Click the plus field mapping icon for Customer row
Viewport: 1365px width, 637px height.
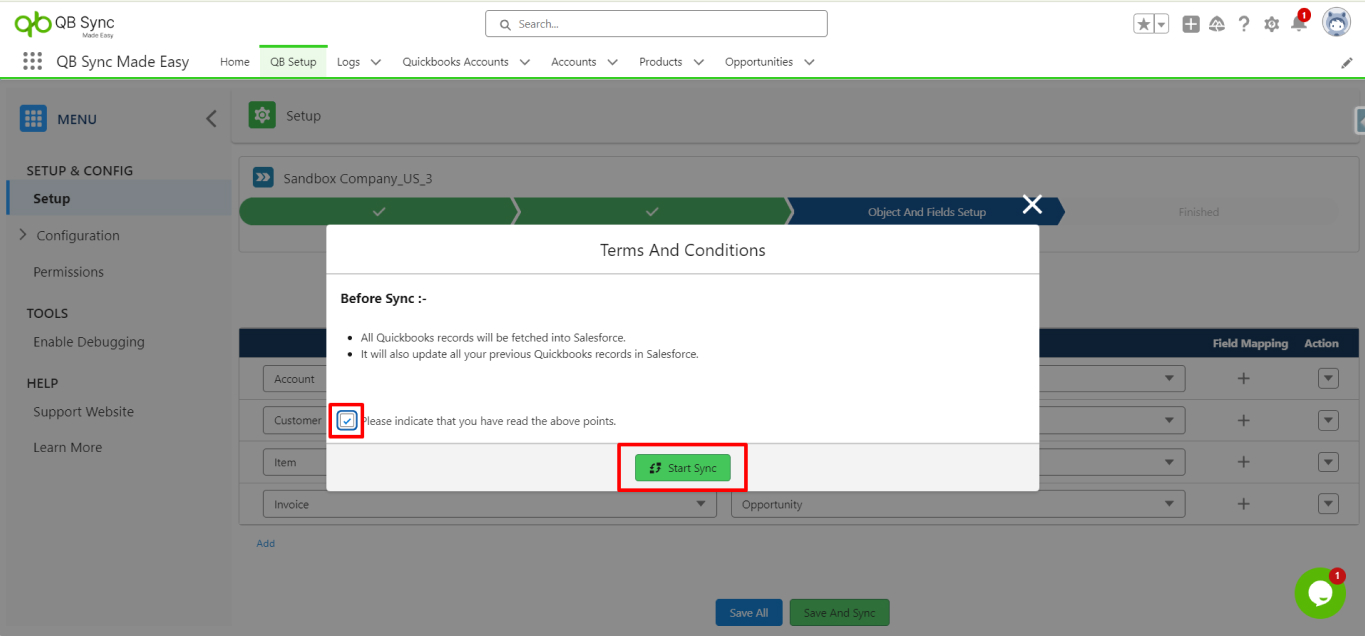tap(1243, 420)
